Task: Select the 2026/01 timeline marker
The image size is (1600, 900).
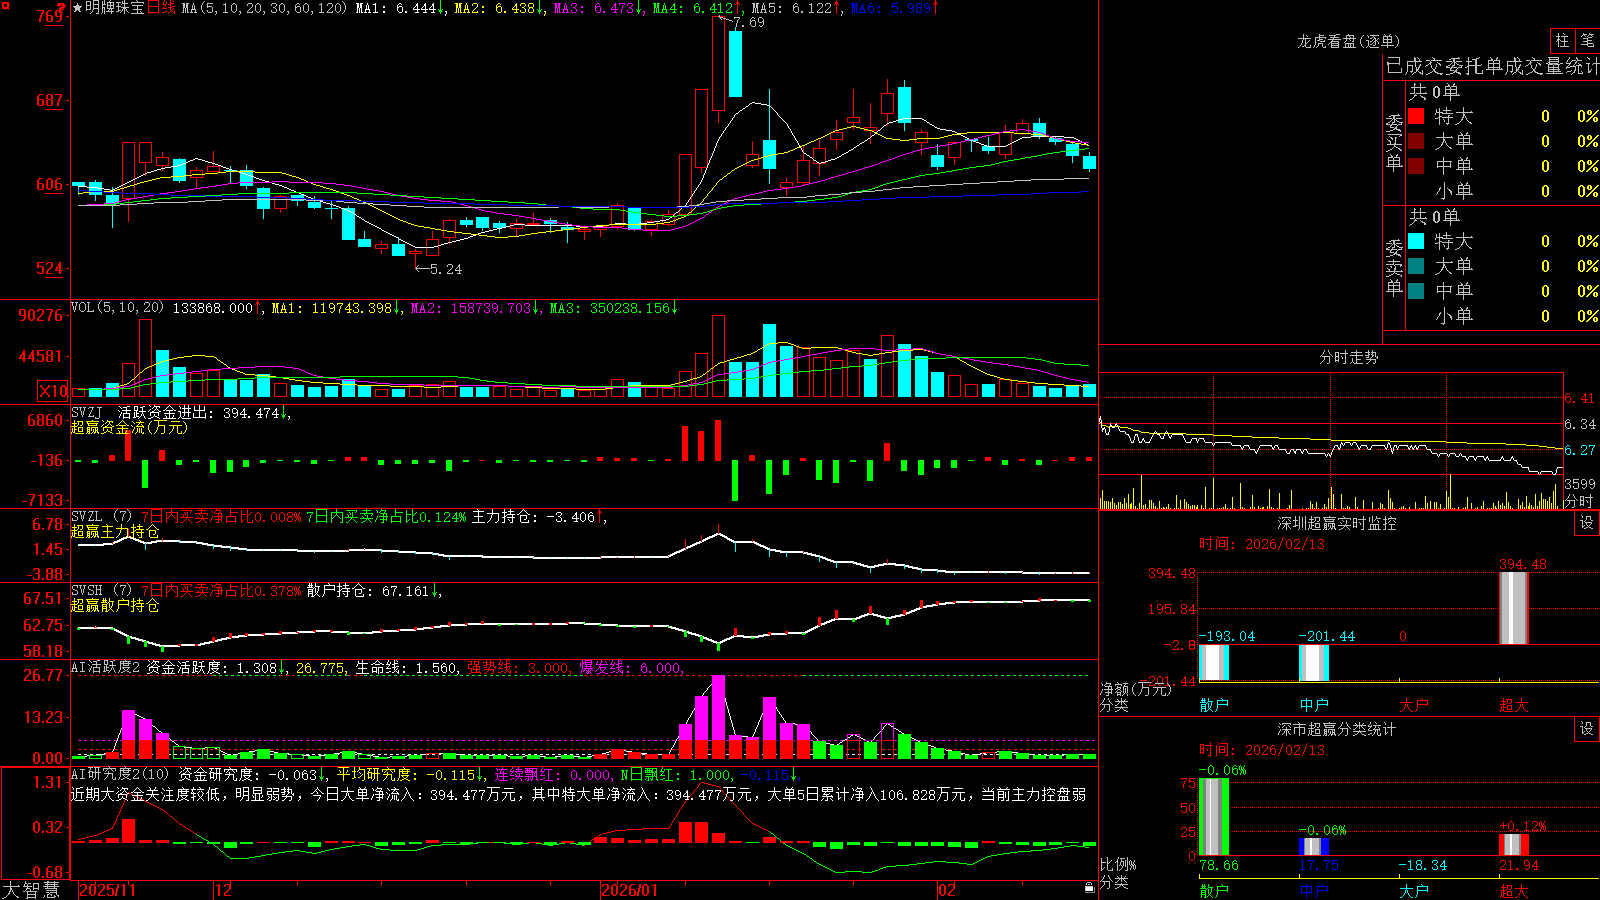Action: click(x=629, y=890)
